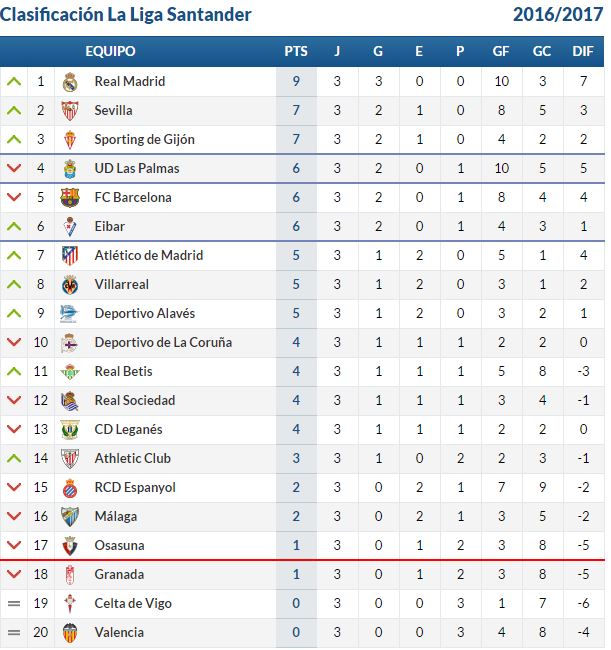The image size is (611, 650).
Task: Click the GF column header
Action: tap(501, 51)
